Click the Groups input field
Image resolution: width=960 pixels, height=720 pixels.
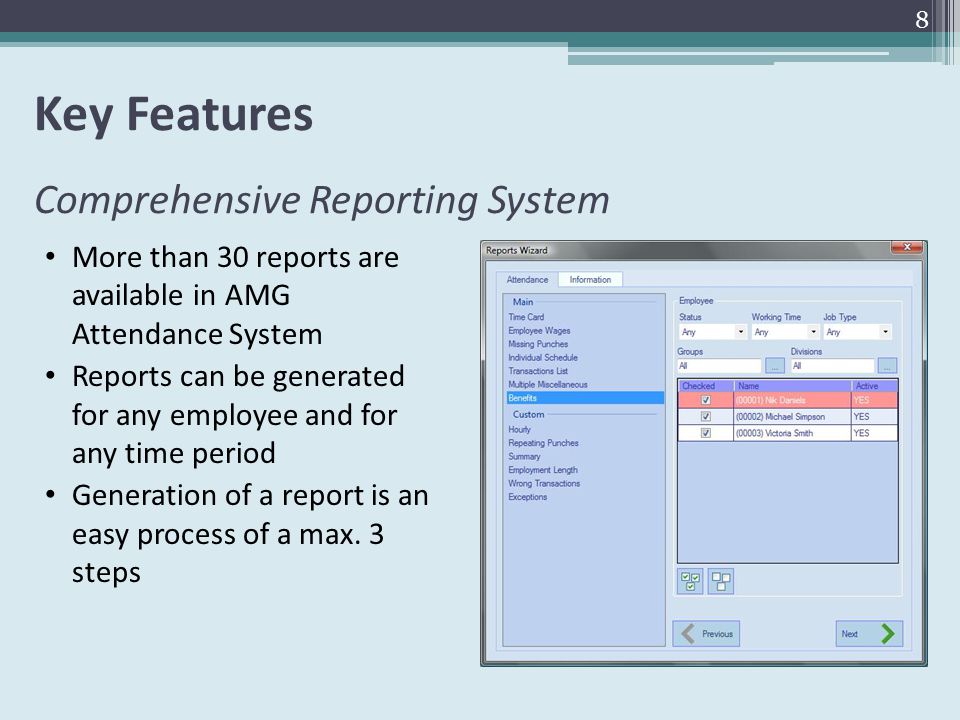pos(719,366)
